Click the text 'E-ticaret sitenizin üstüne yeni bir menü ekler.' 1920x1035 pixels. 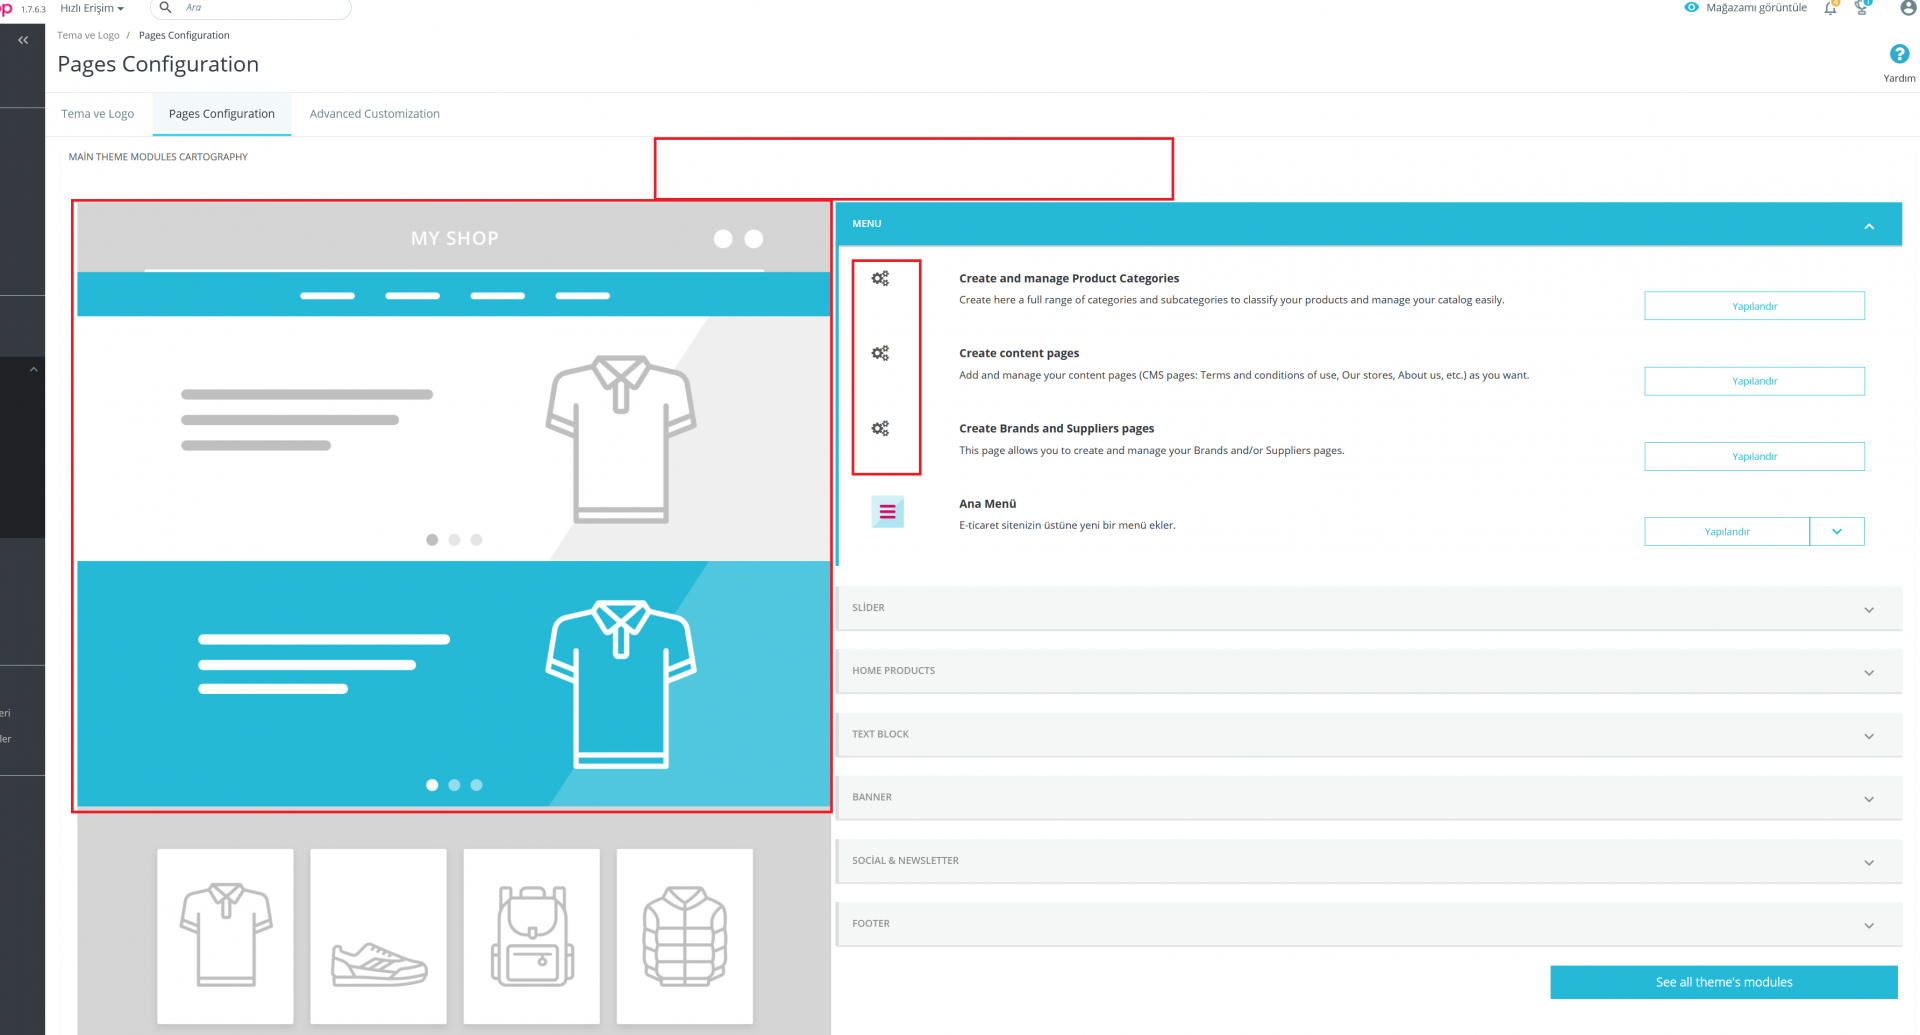point(1067,526)
